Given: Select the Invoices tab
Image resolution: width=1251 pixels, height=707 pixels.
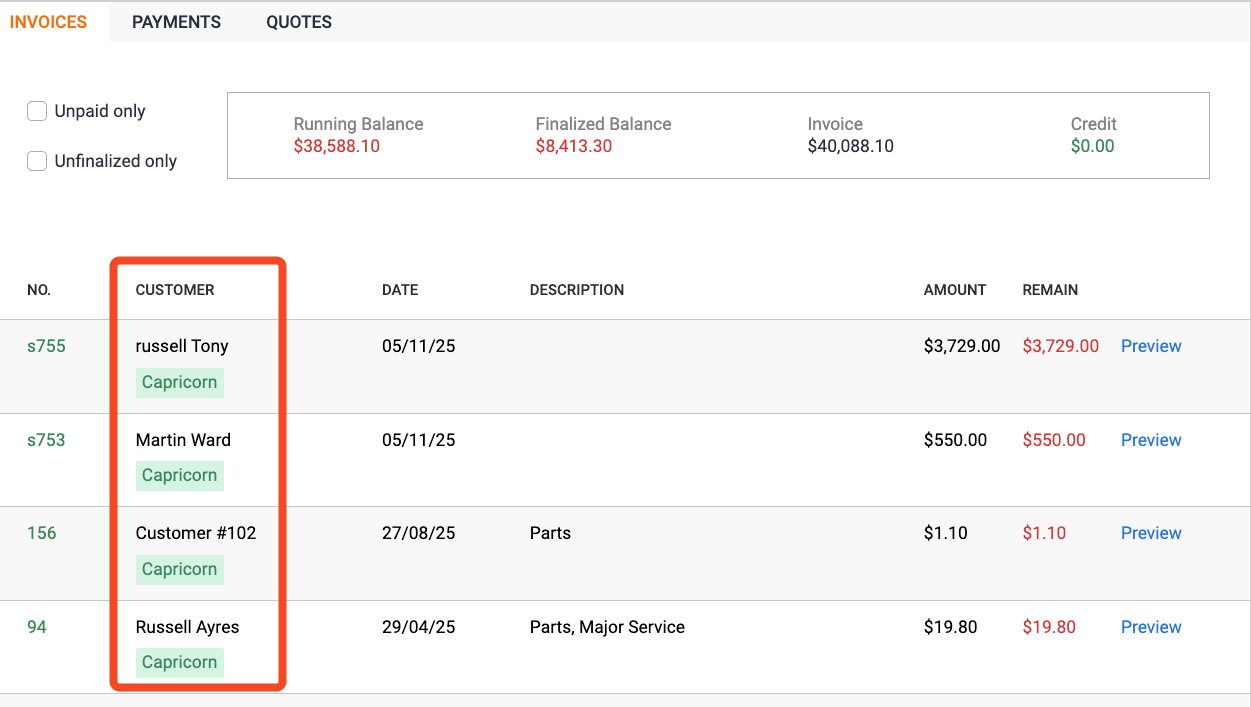Looking at the screenshot, I should (x=48, y=22).
